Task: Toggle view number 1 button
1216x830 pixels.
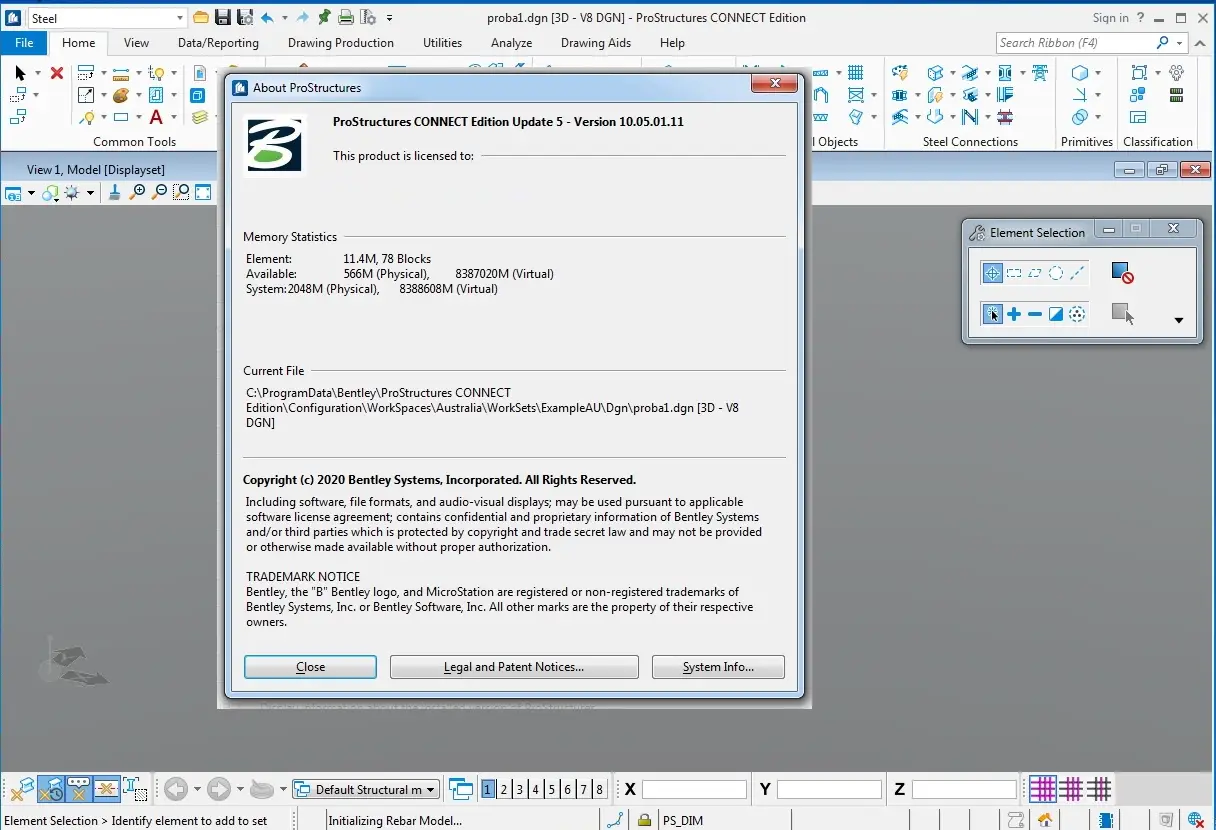Action: (x=488, y=789)
